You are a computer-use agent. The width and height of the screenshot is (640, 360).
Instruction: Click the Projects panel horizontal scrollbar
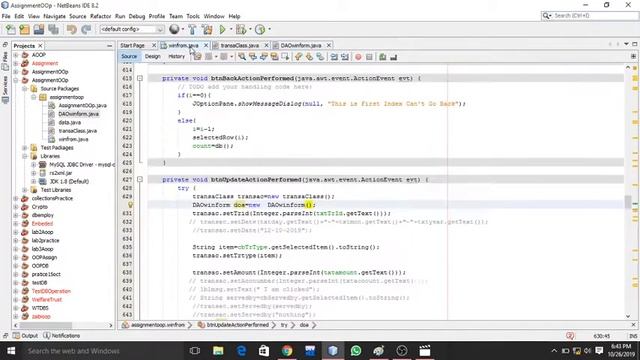46,325
